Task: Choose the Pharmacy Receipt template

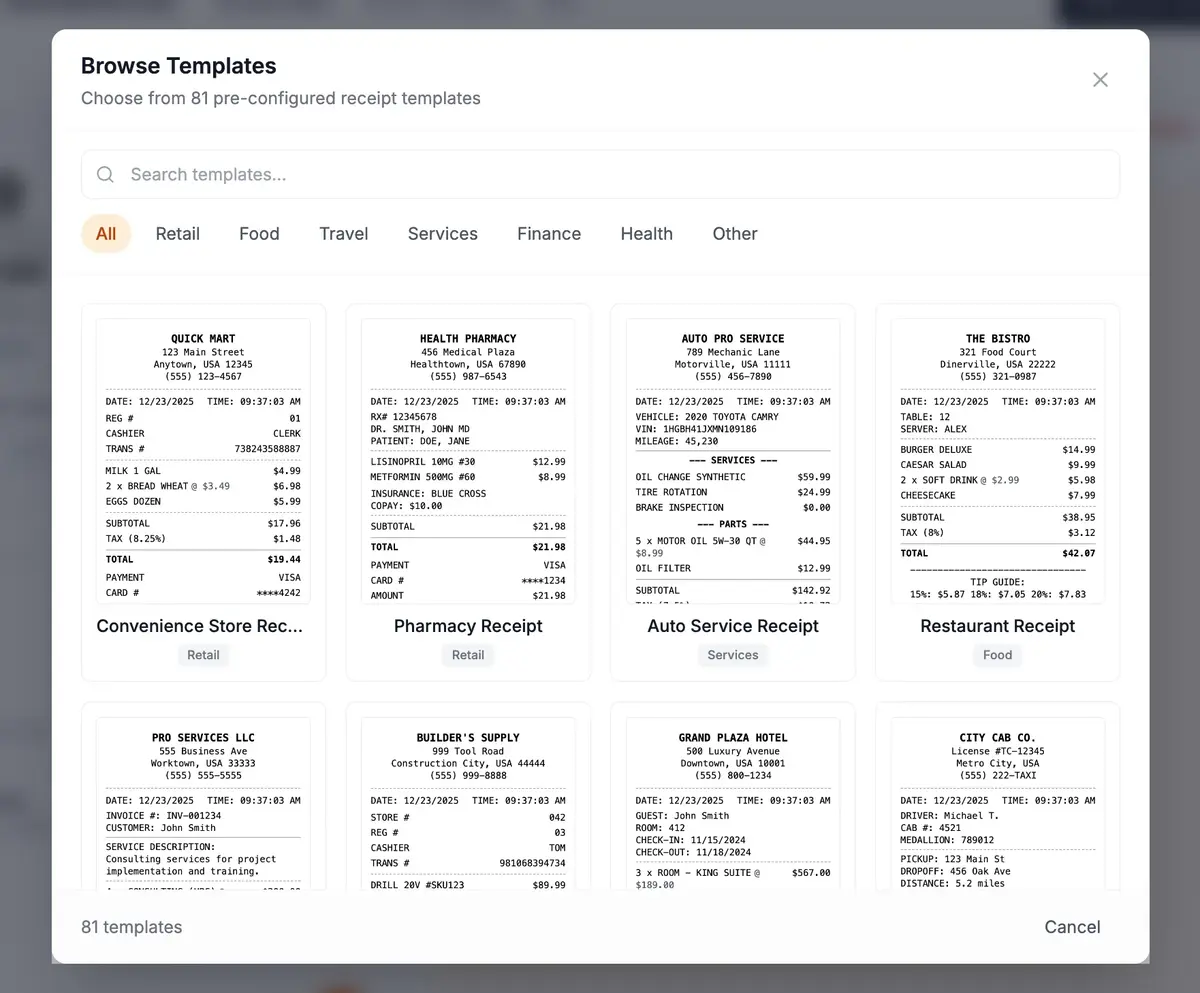Action: pos(468,490)
